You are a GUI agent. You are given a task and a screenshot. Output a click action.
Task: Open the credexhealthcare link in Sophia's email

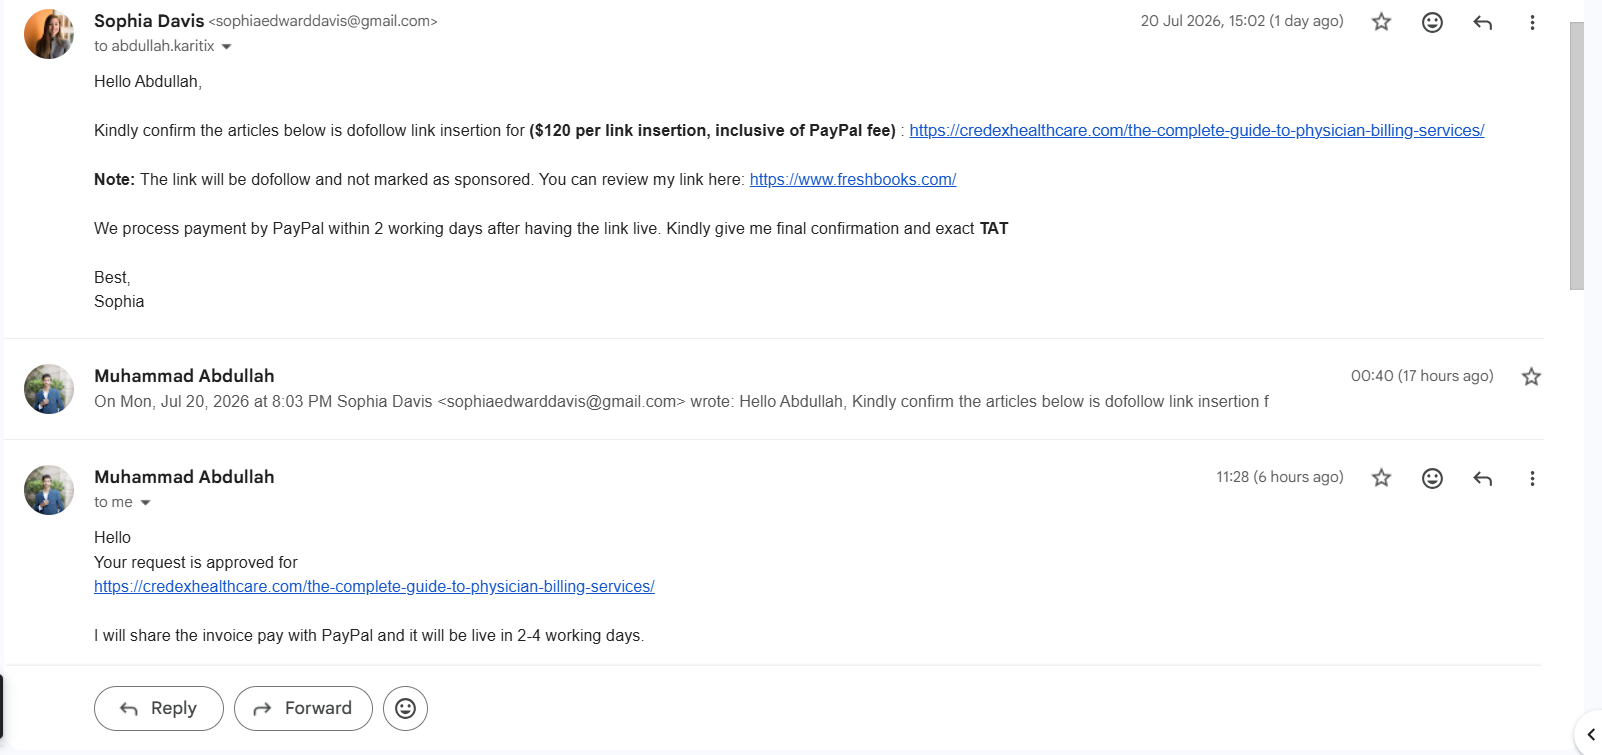pos(1196,130)
